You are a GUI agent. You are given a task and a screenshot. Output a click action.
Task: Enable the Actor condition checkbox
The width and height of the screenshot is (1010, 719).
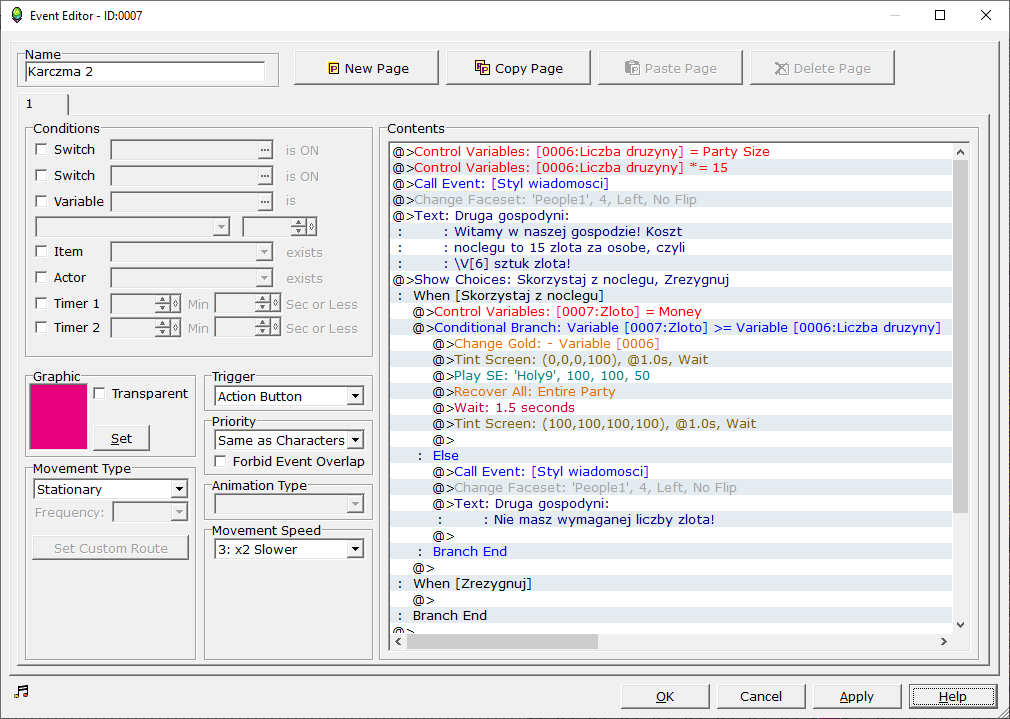pyautogui.click(x=41, y=277)
